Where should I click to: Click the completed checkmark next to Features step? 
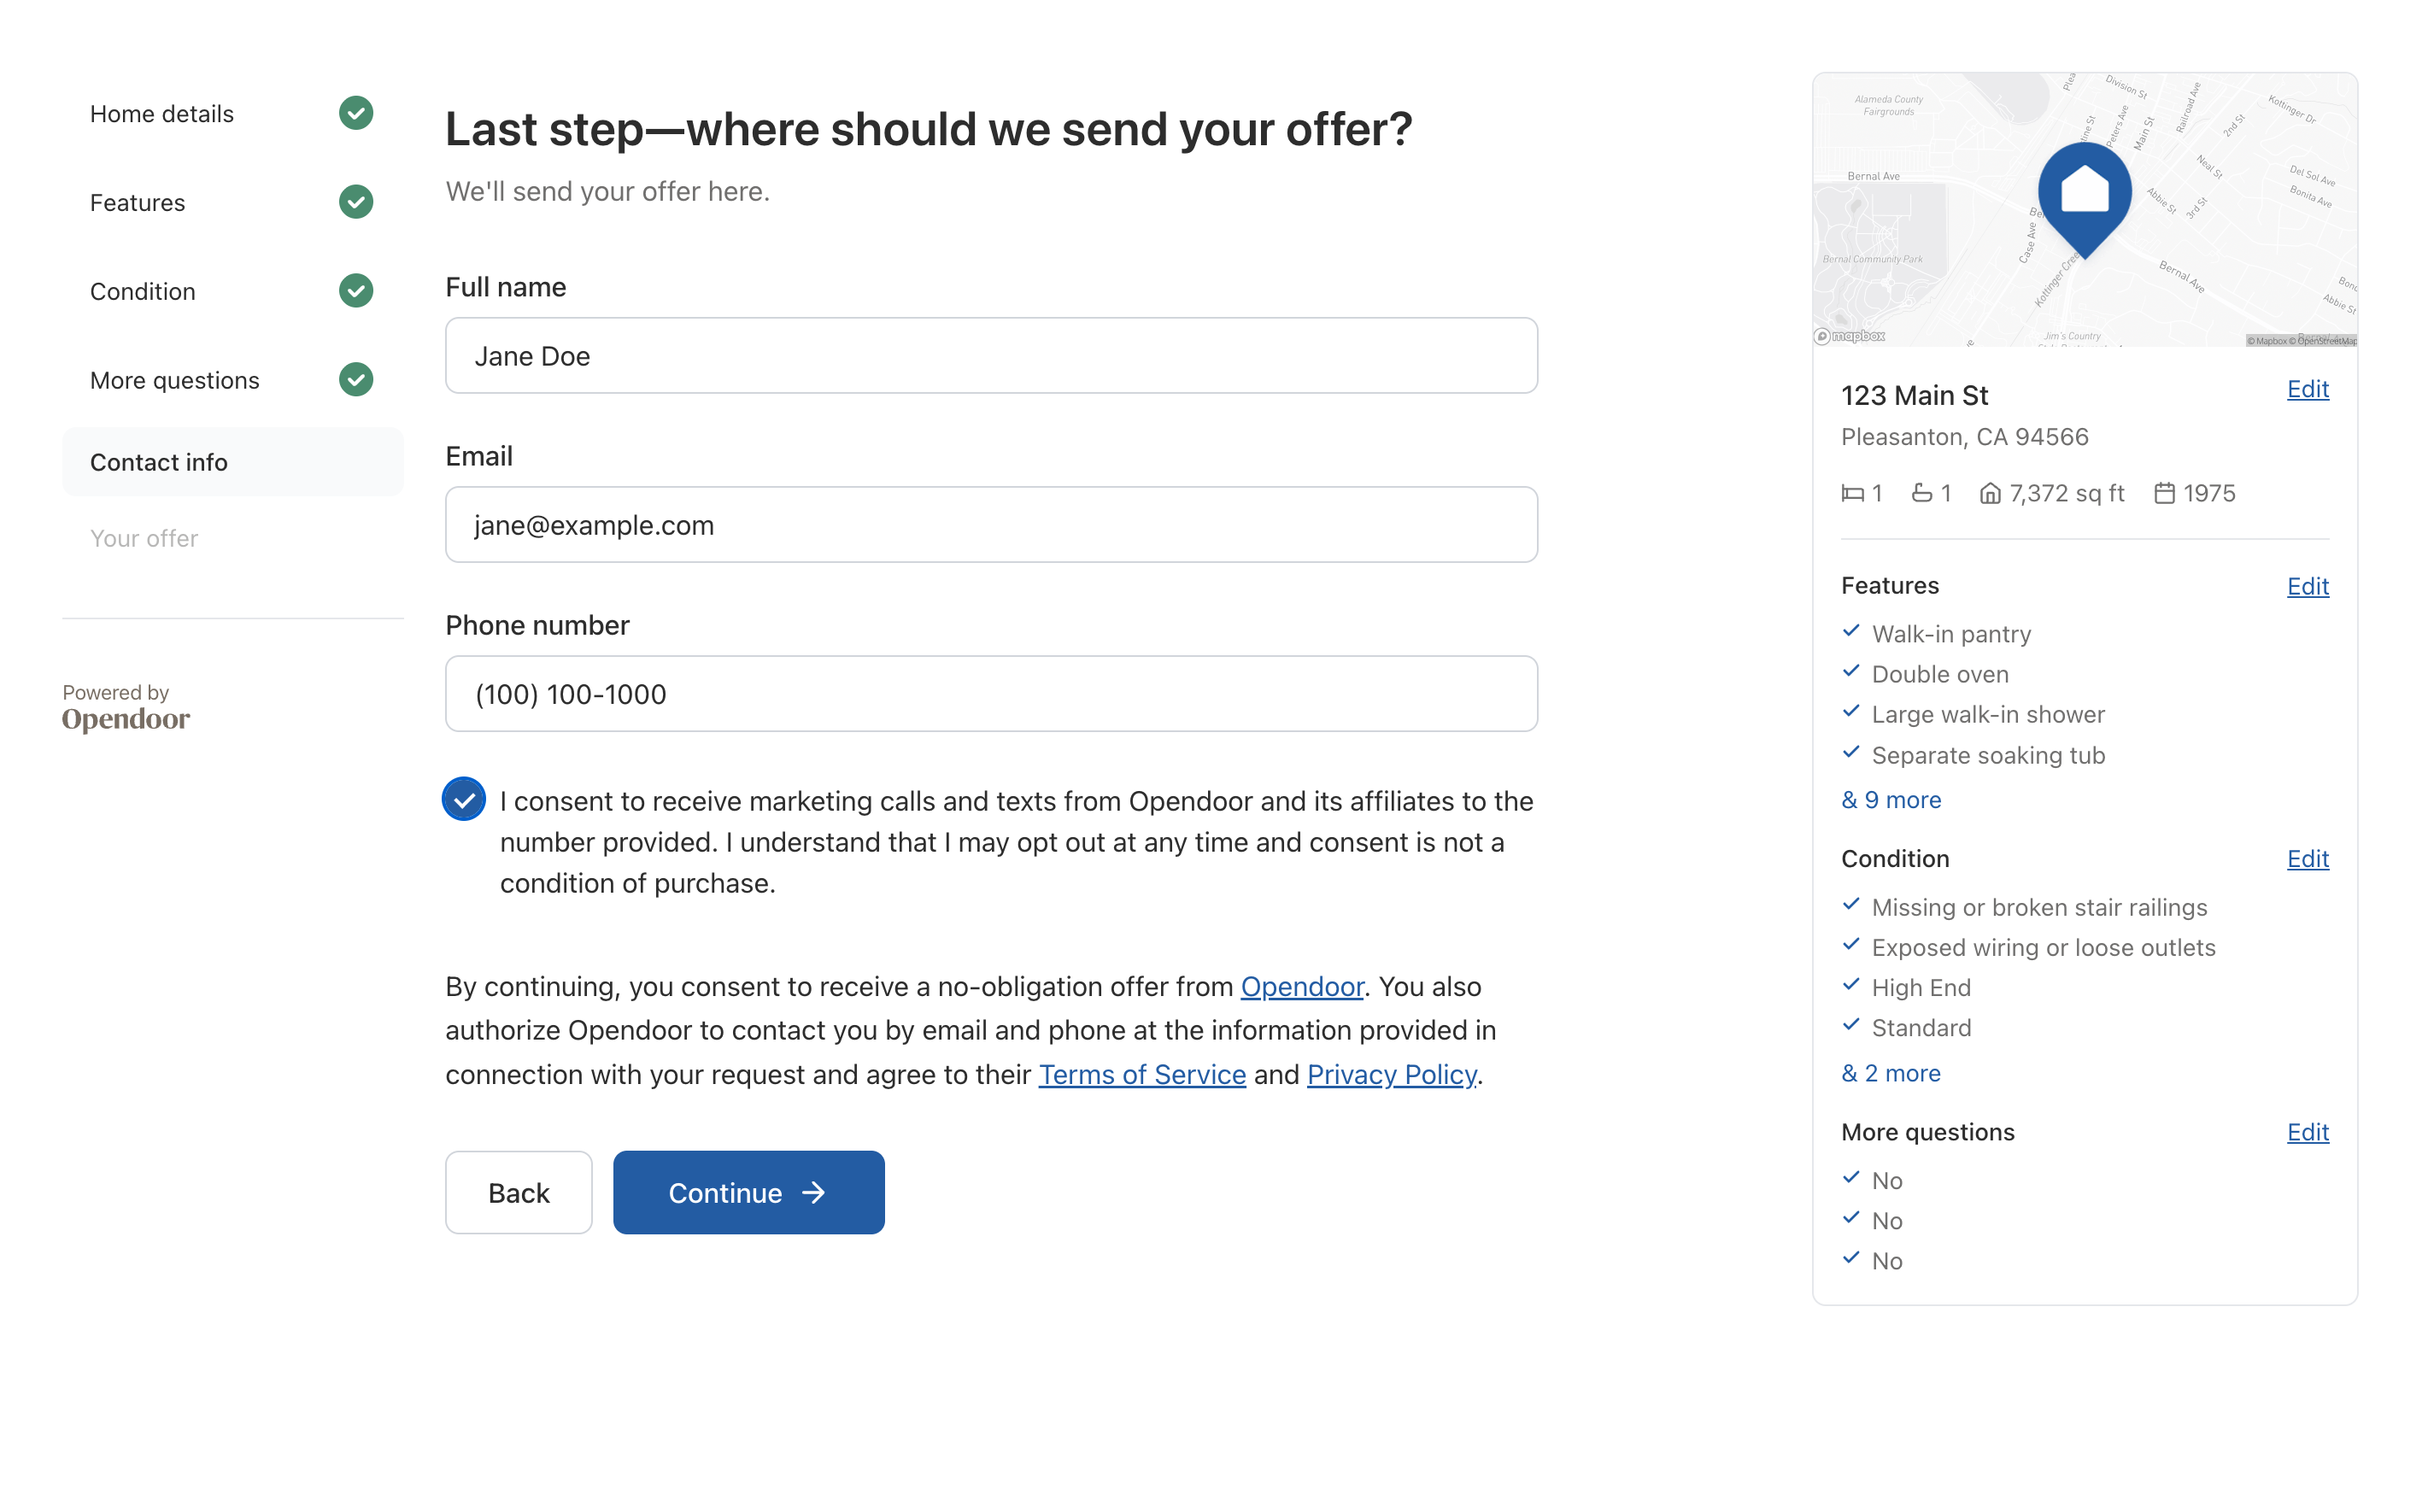[x=355, y=201]
